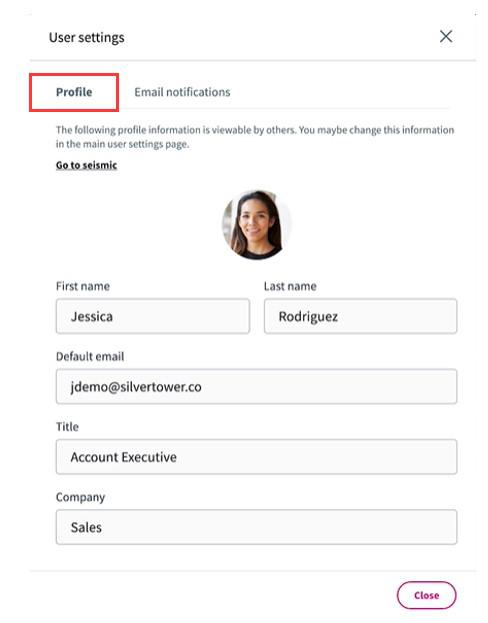Click the First name label text
Screen dimensions: 488x623
click(x=83, y=286)
